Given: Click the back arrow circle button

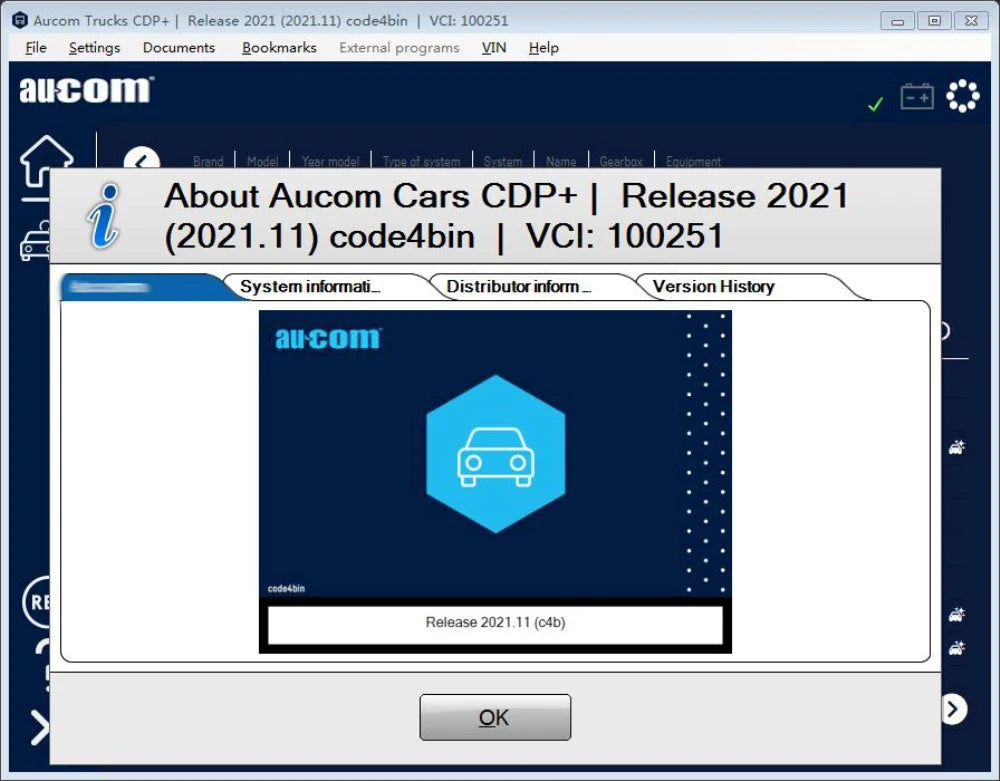Looking at the screenshot, I should (142, 157).
